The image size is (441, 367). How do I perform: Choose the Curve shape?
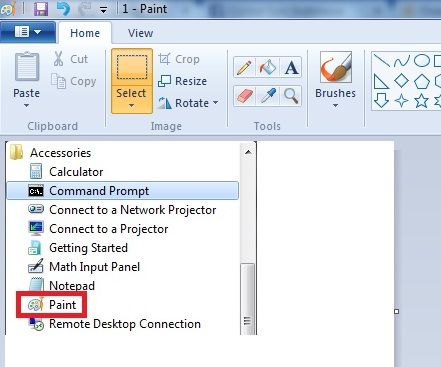[401, 61]
